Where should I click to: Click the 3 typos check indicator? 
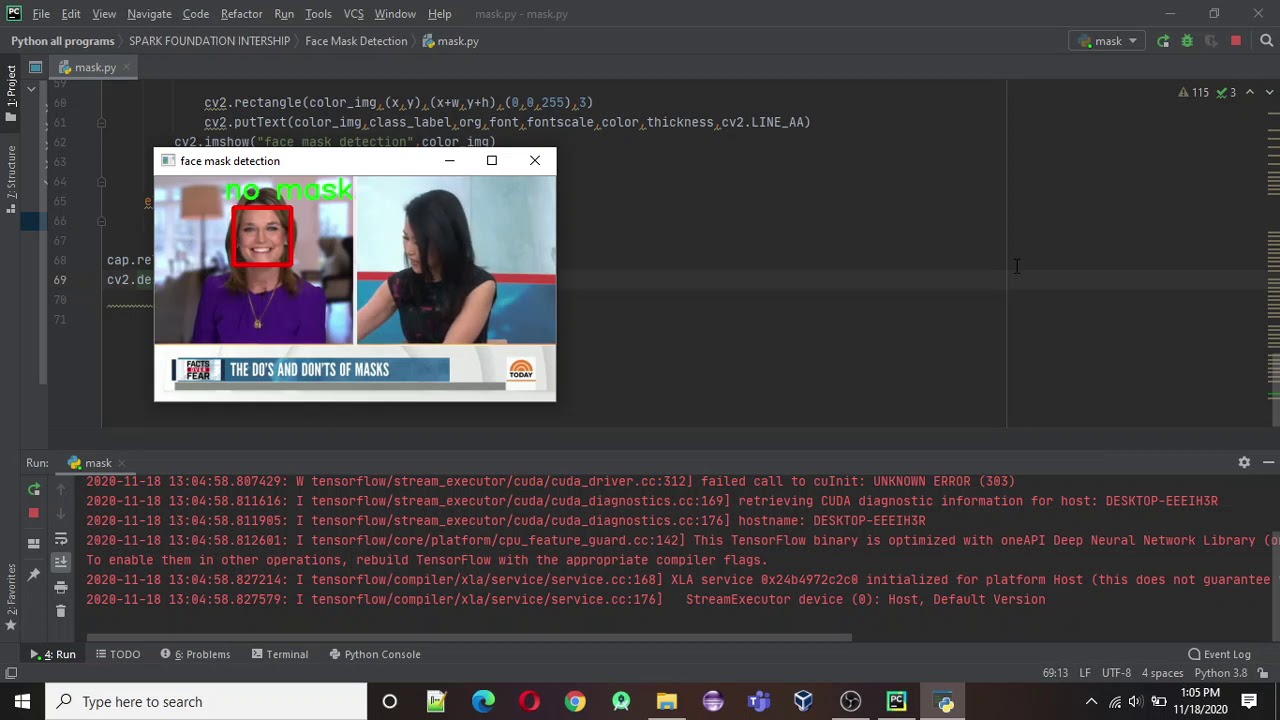1228,92
